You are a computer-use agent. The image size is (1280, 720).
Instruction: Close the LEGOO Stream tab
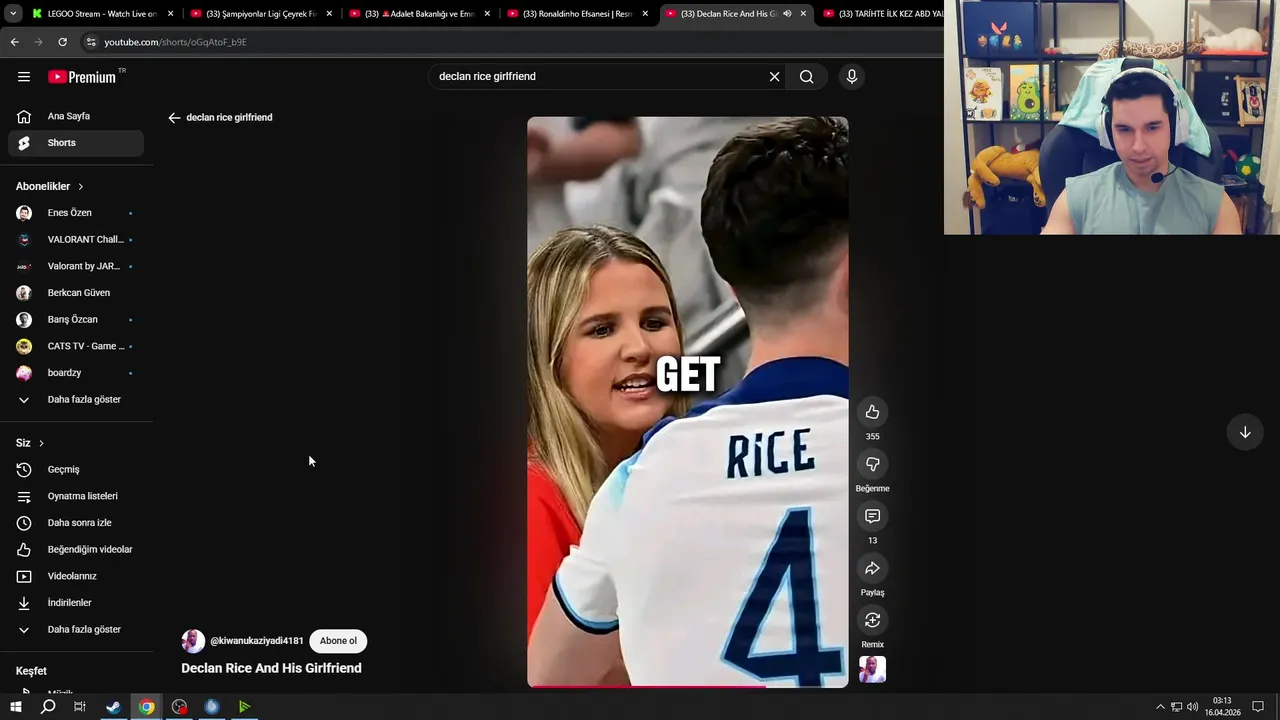pos(171,14)
